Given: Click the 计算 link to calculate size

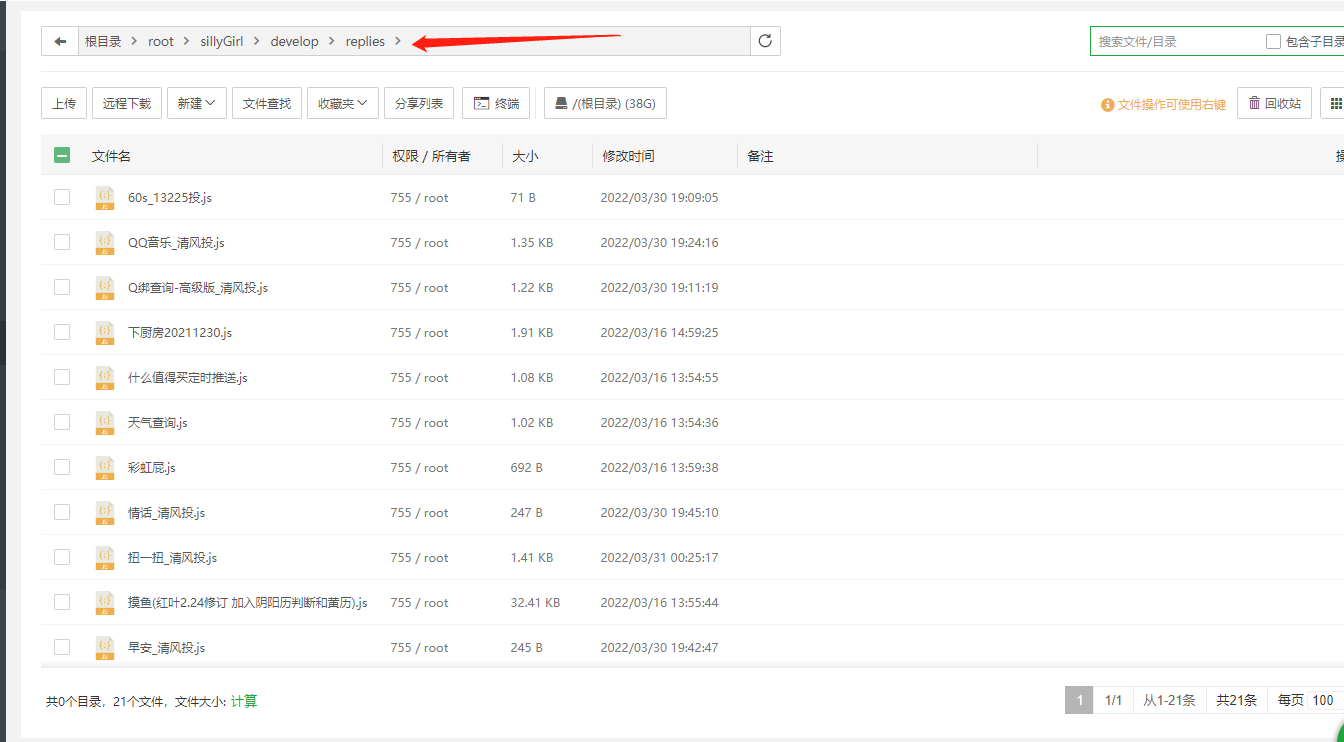Looking at the screenshot, I should pos(244,702).
